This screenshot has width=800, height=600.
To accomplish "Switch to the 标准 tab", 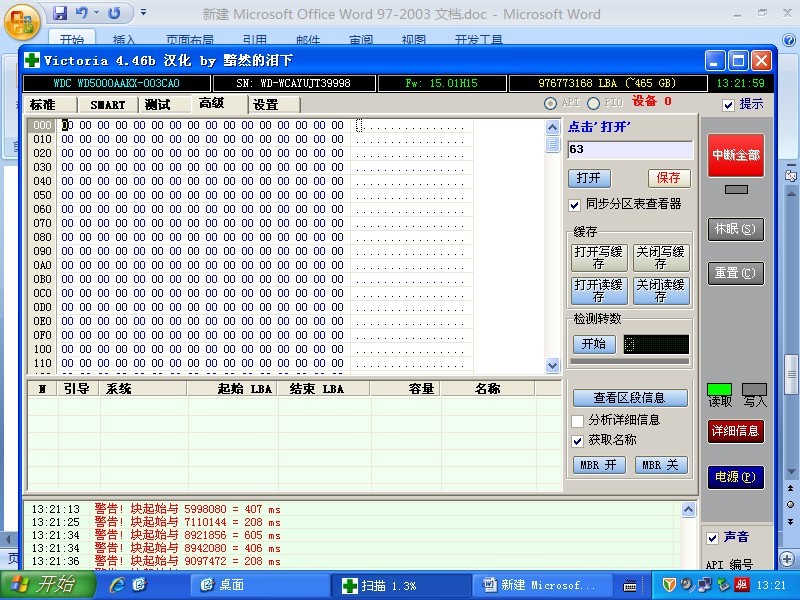I will (x=50, y=105).
